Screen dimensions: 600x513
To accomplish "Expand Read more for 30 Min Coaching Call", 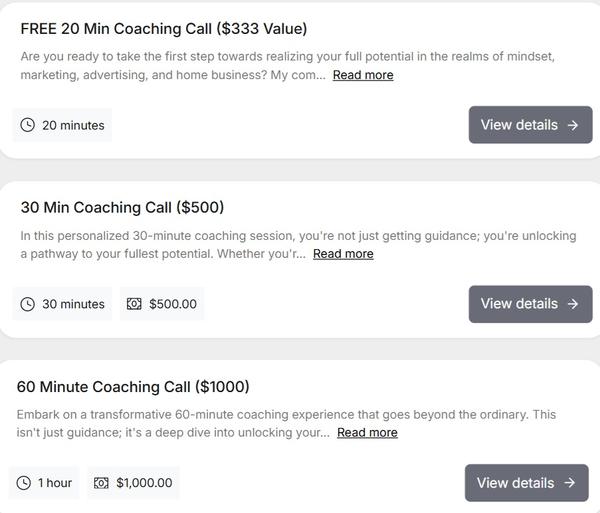I will coord(343,254).
